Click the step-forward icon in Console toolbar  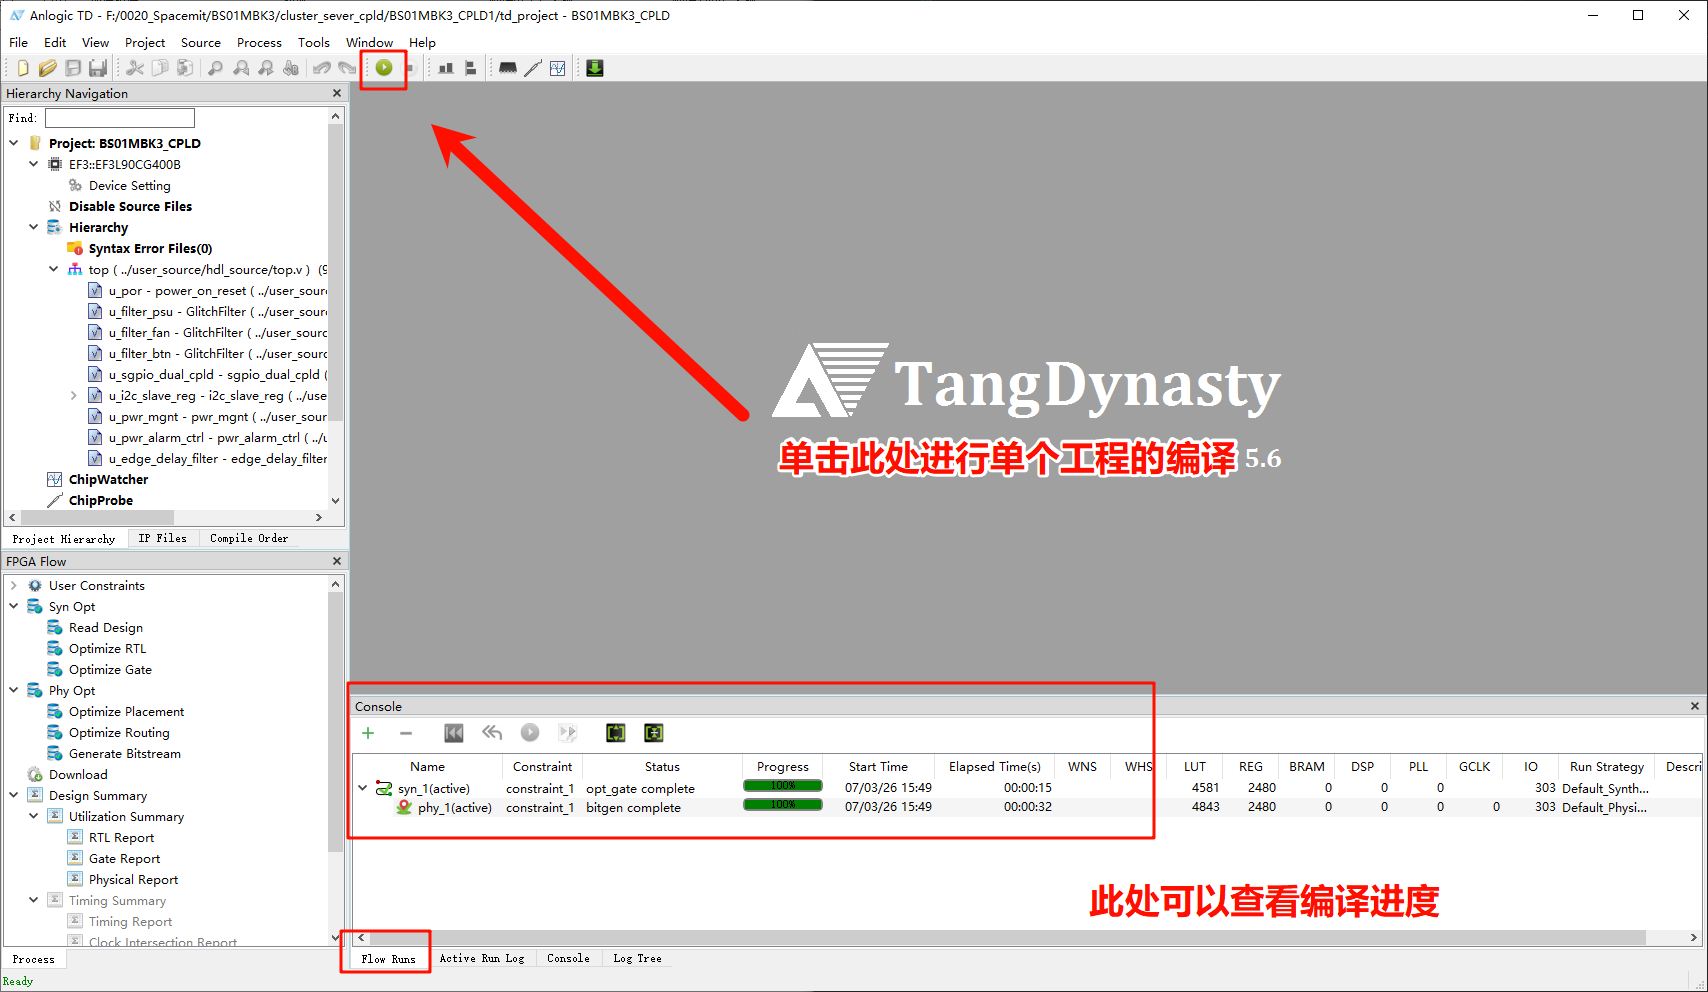click(x=568, y=733)
